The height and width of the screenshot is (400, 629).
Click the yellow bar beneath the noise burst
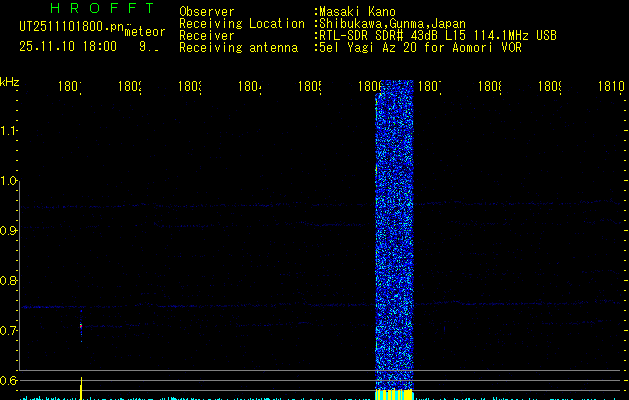tap(393, 394)
